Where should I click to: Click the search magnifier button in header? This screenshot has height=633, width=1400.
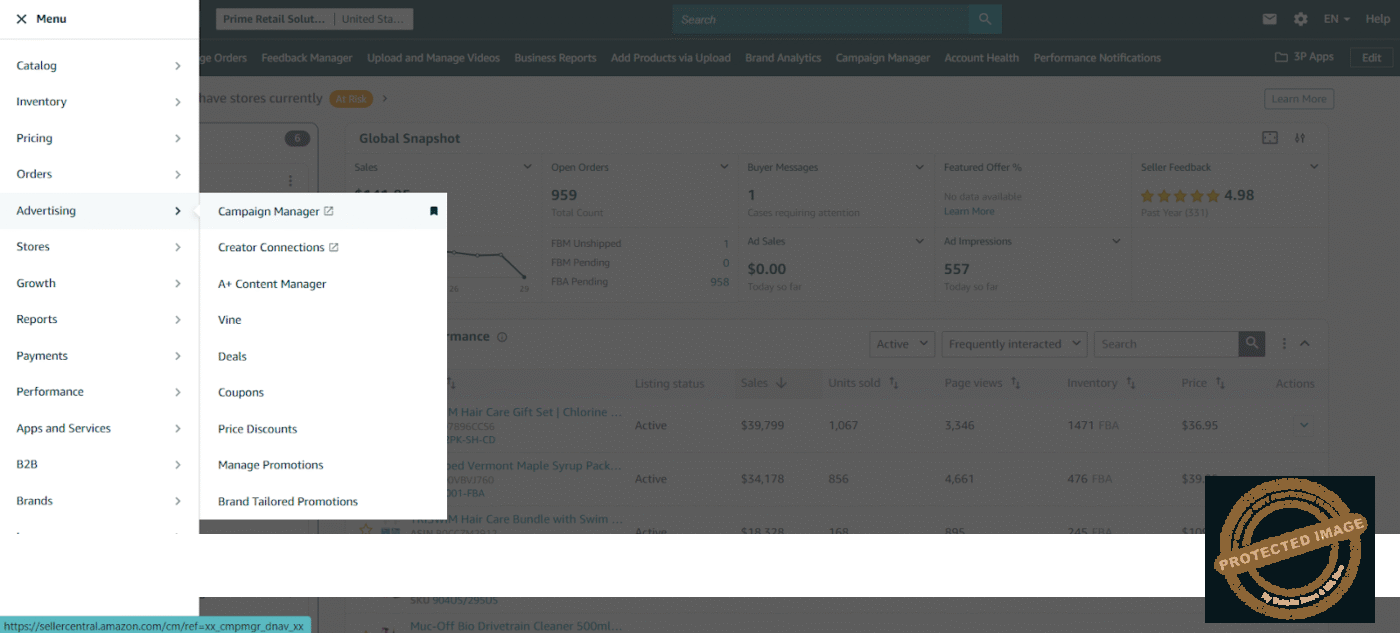984,19
